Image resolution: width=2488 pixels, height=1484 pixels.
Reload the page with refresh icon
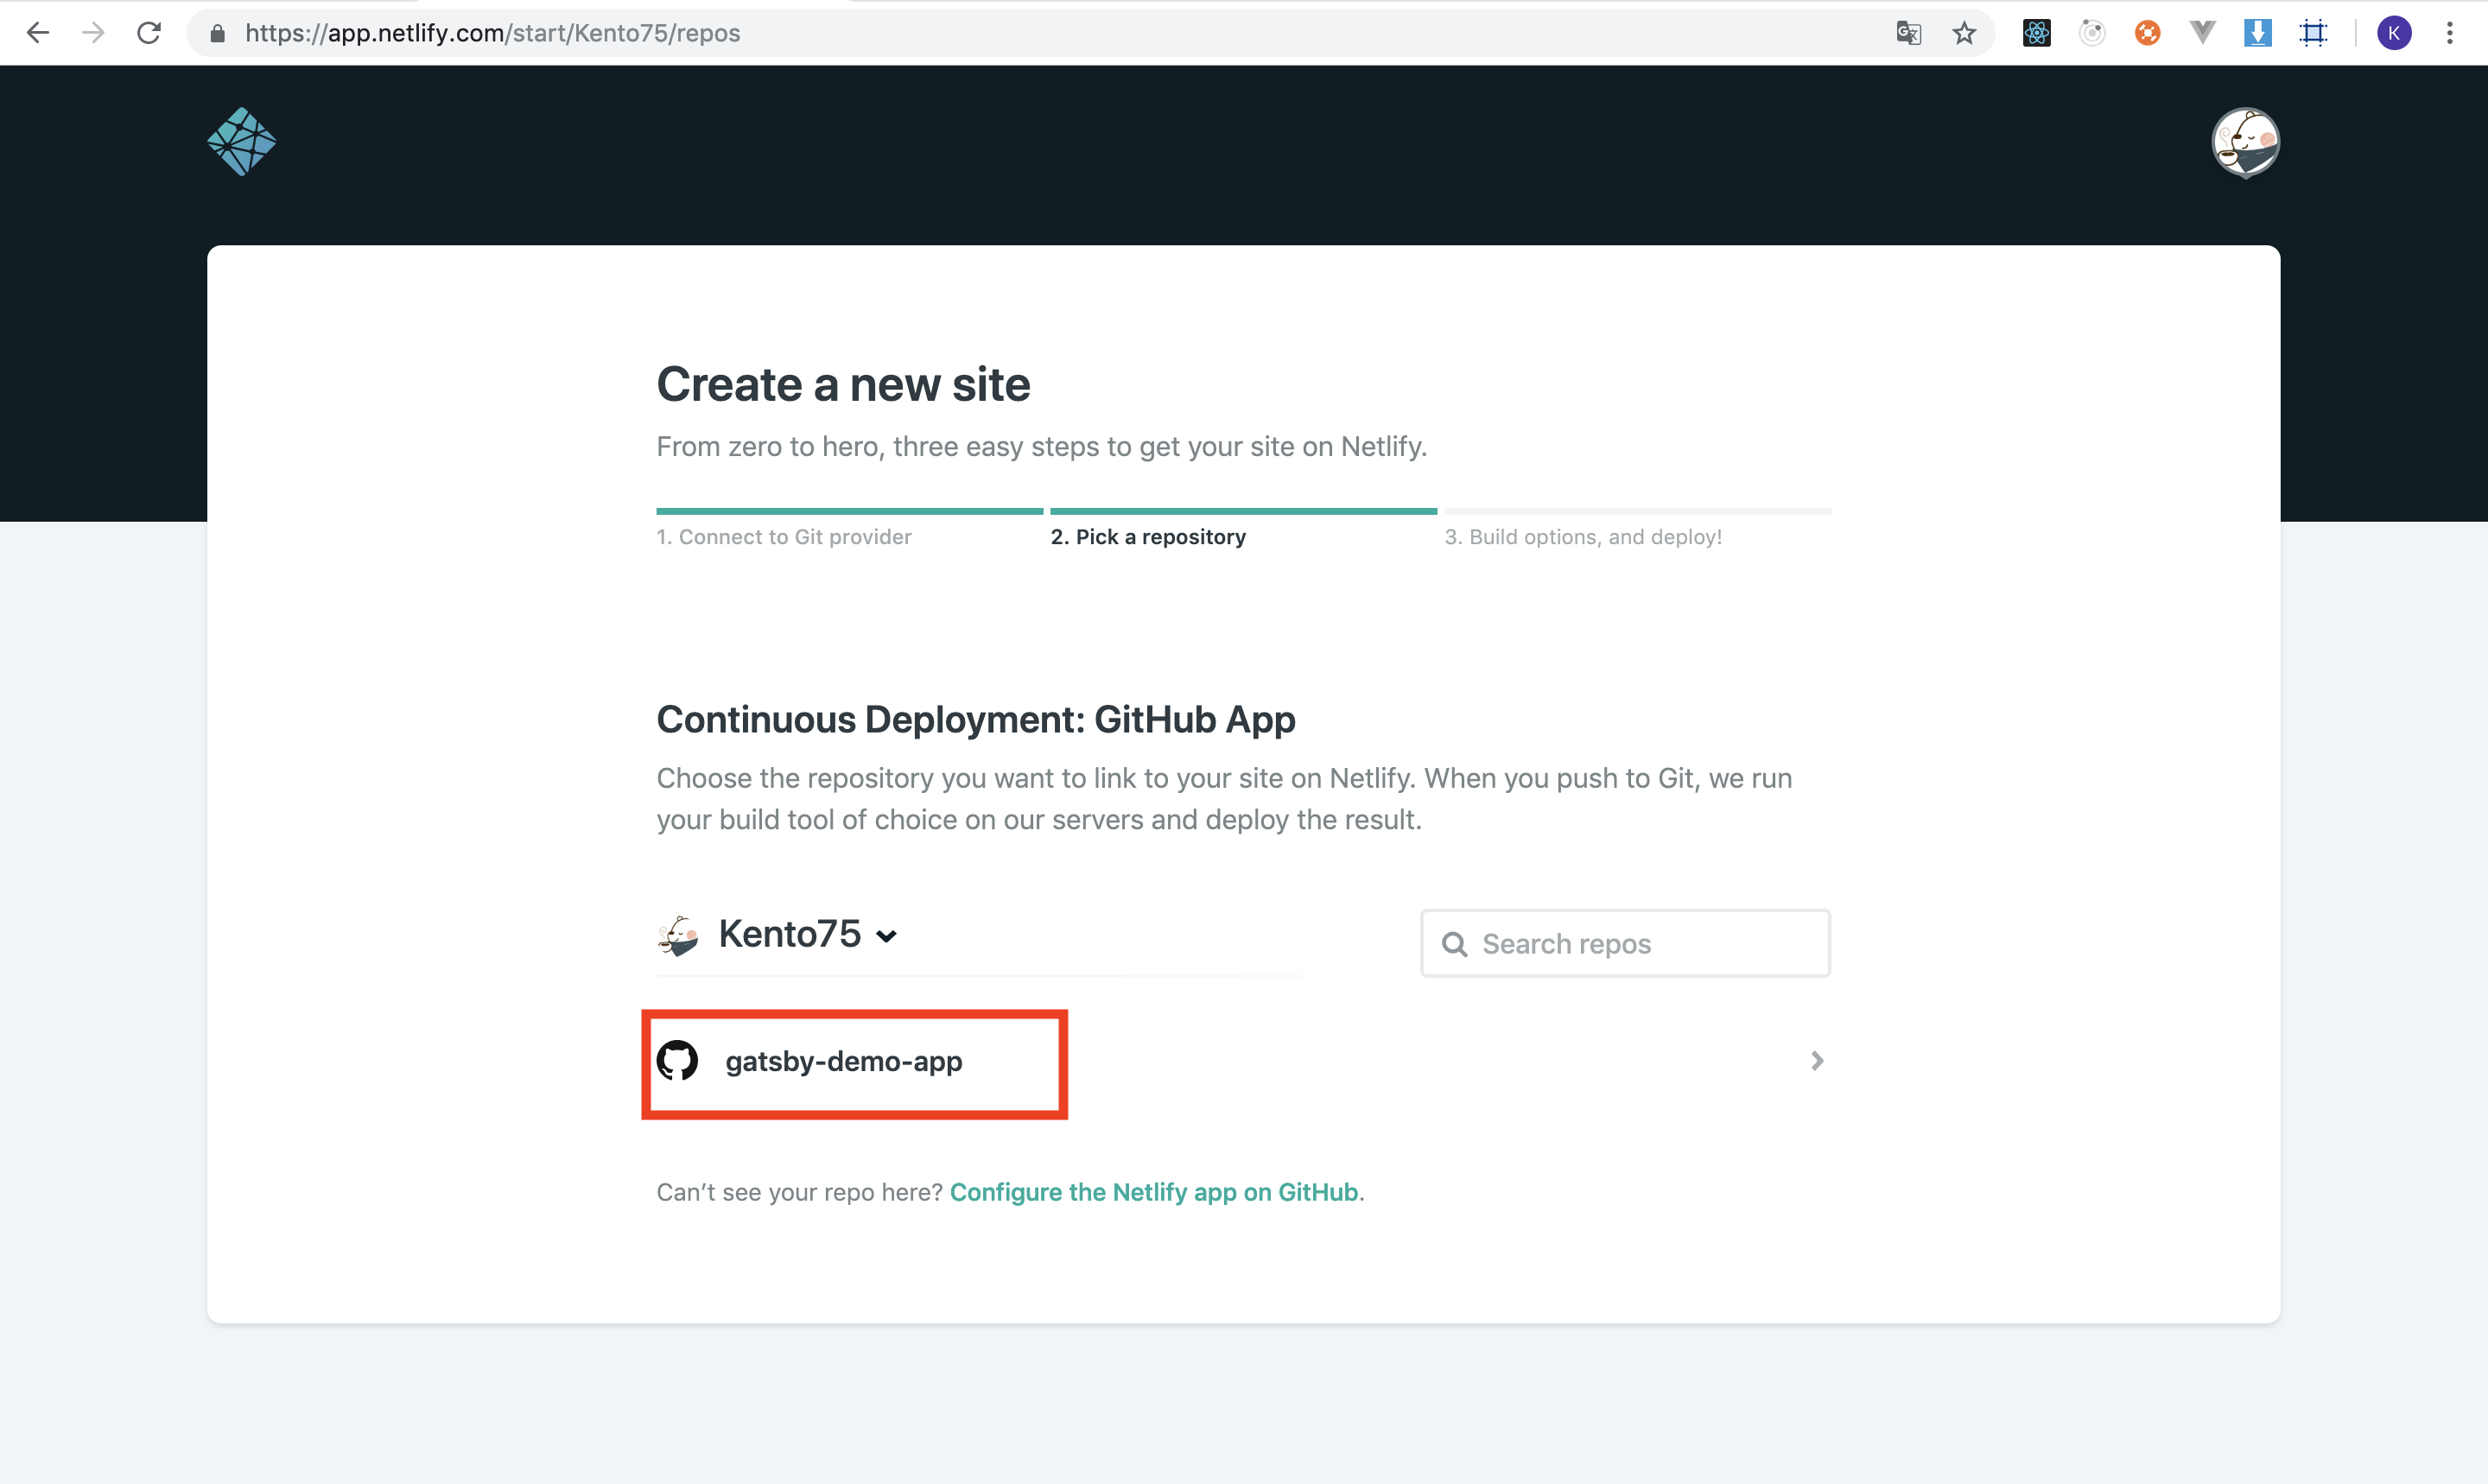pos(149,33)
